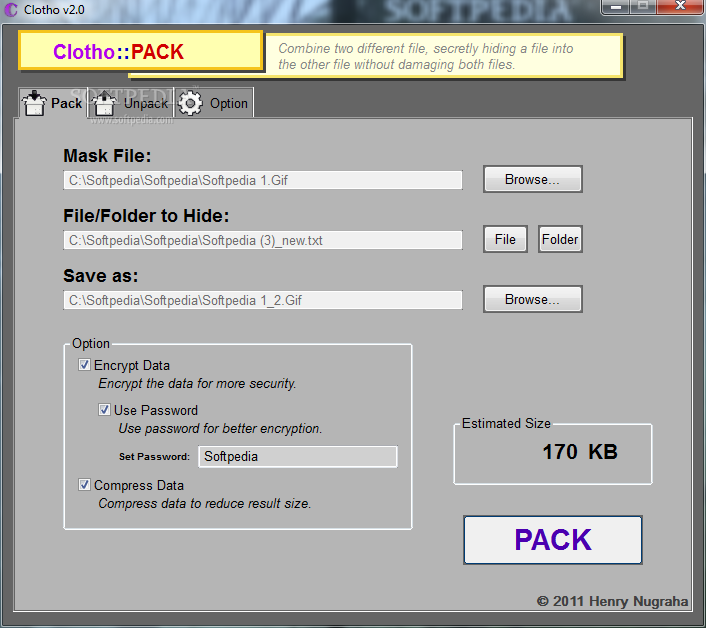706x628 pixels.
Task: Toggle the Compress Data checkbox
Action: (x=84, y=485)
